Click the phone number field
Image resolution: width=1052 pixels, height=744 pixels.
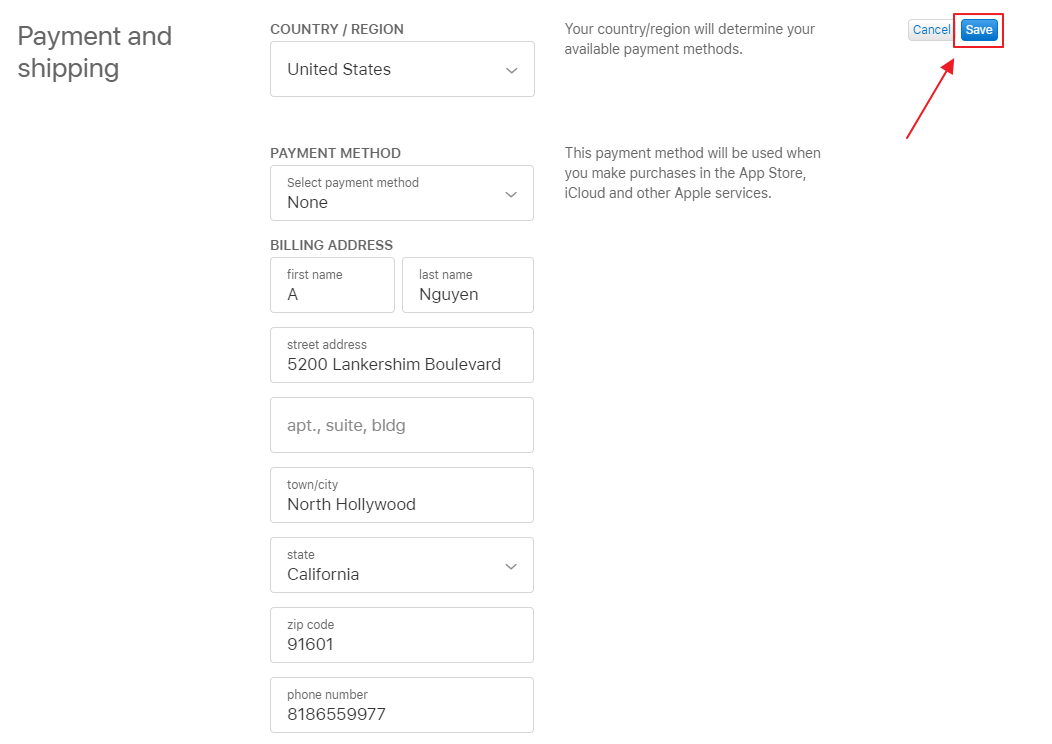tap(402, 705)
